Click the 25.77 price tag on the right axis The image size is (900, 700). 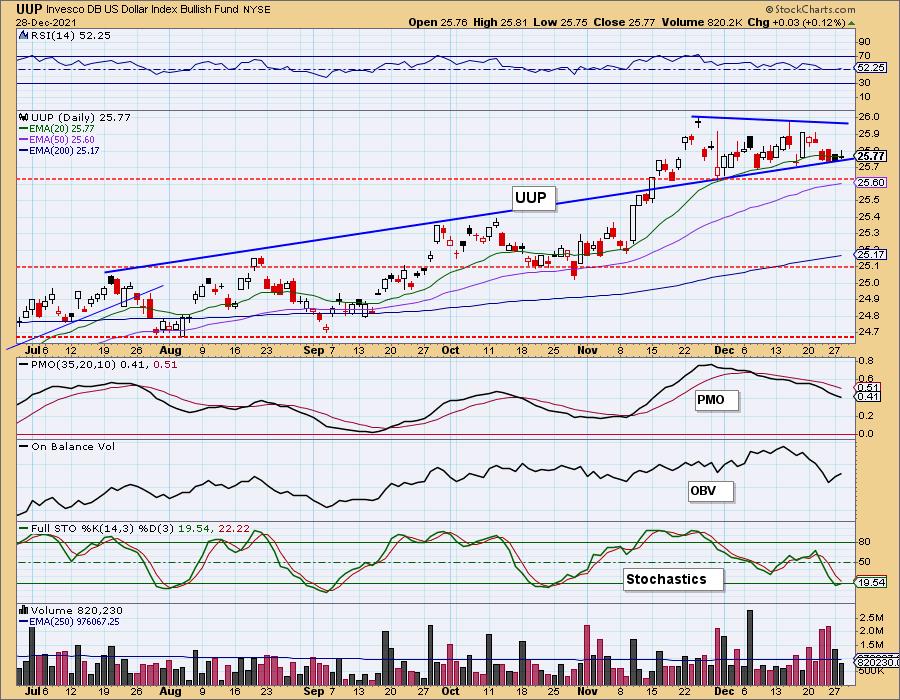(x=871, y=156)
